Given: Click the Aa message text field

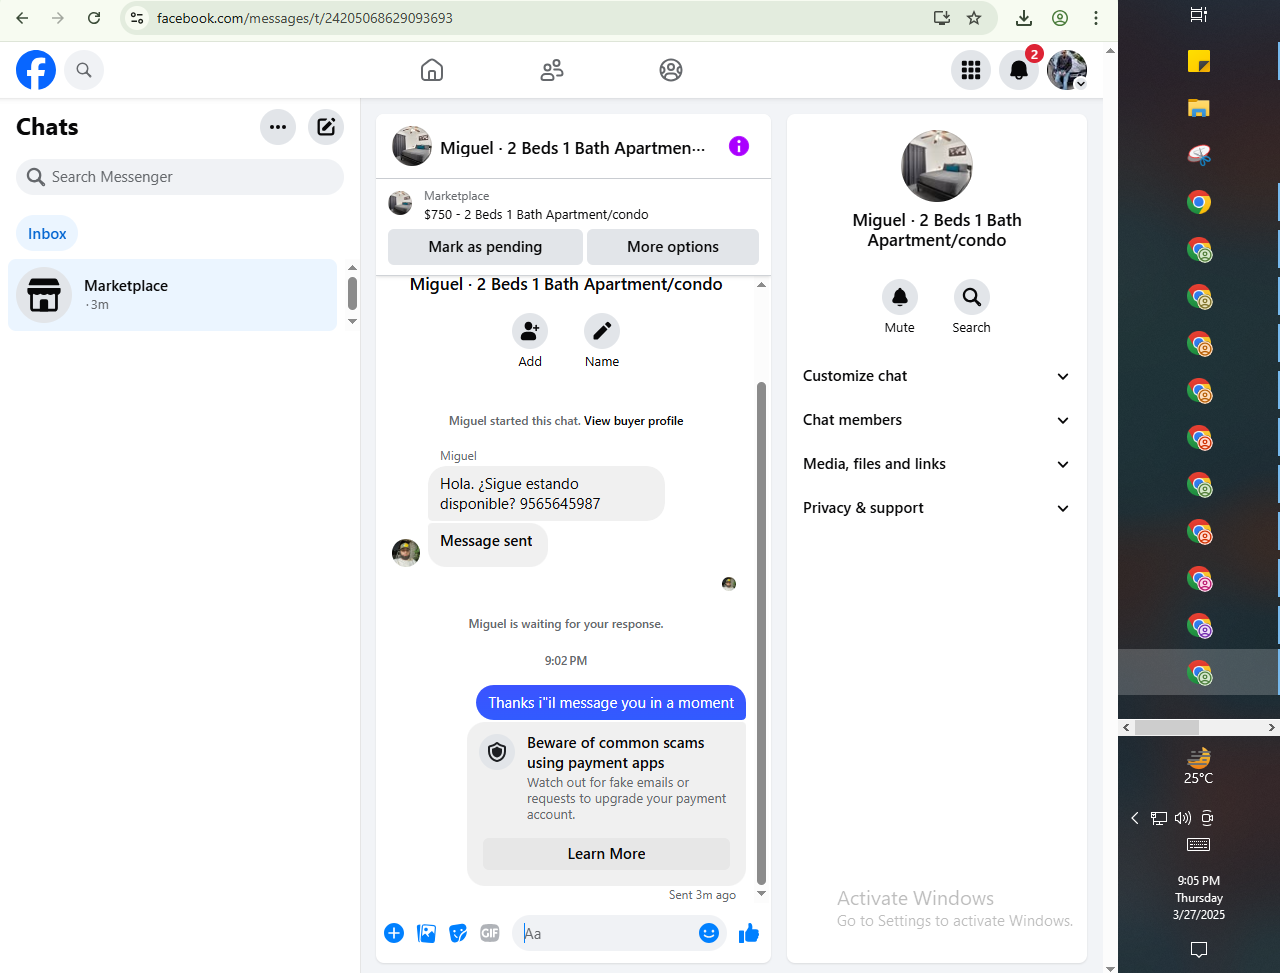Looking at the screenshot, I should [x=606, y=933].
